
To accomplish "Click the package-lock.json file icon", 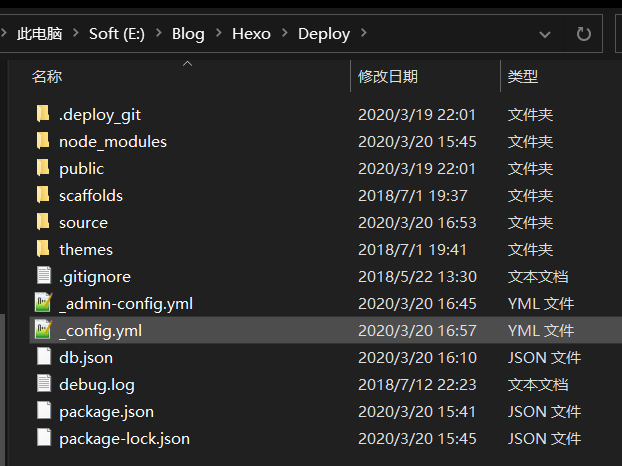I will click(43, 438).
